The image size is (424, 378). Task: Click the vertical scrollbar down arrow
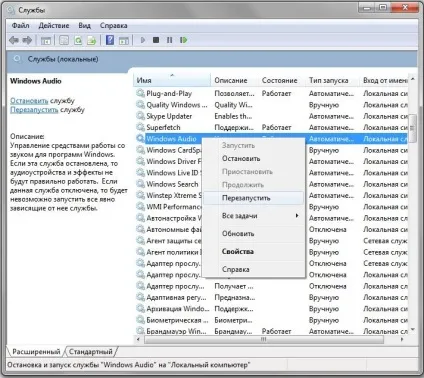click(x=413, y=330)
